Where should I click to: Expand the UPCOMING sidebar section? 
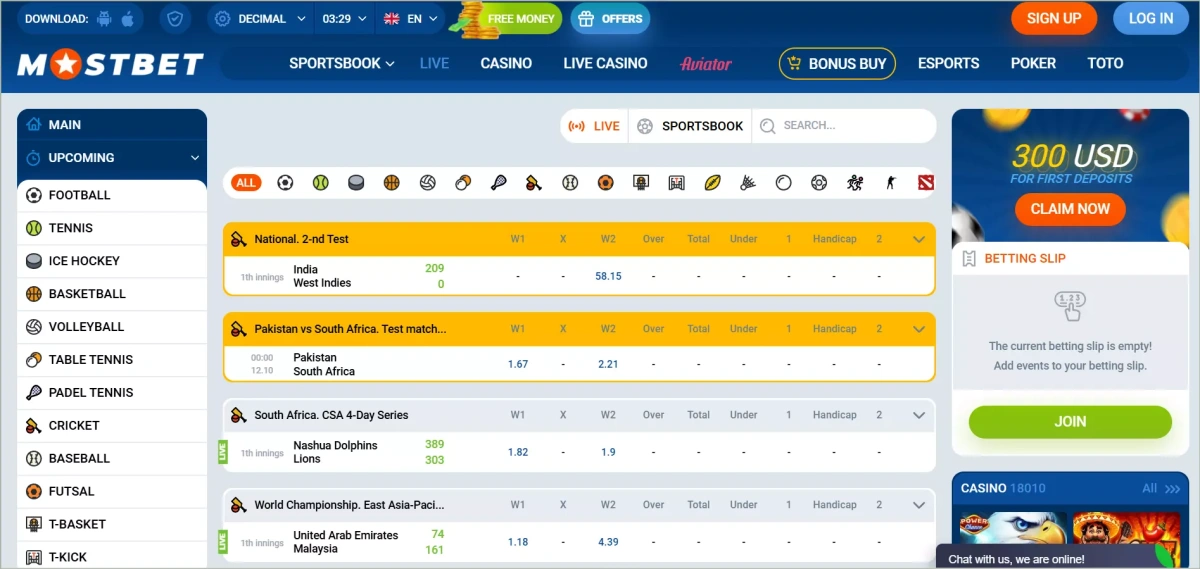(195, 158)
